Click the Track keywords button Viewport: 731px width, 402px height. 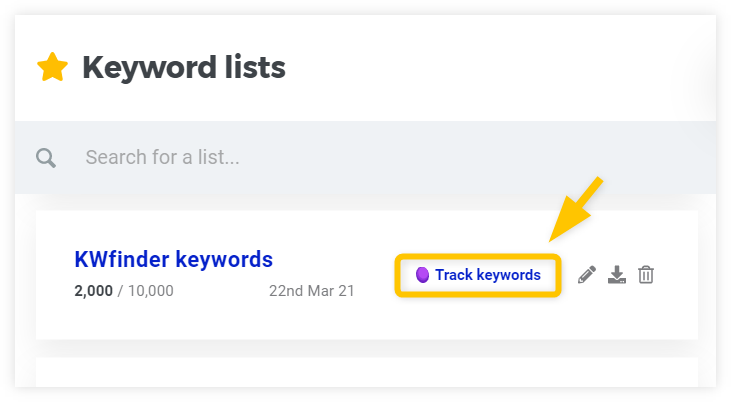point(478,275)
